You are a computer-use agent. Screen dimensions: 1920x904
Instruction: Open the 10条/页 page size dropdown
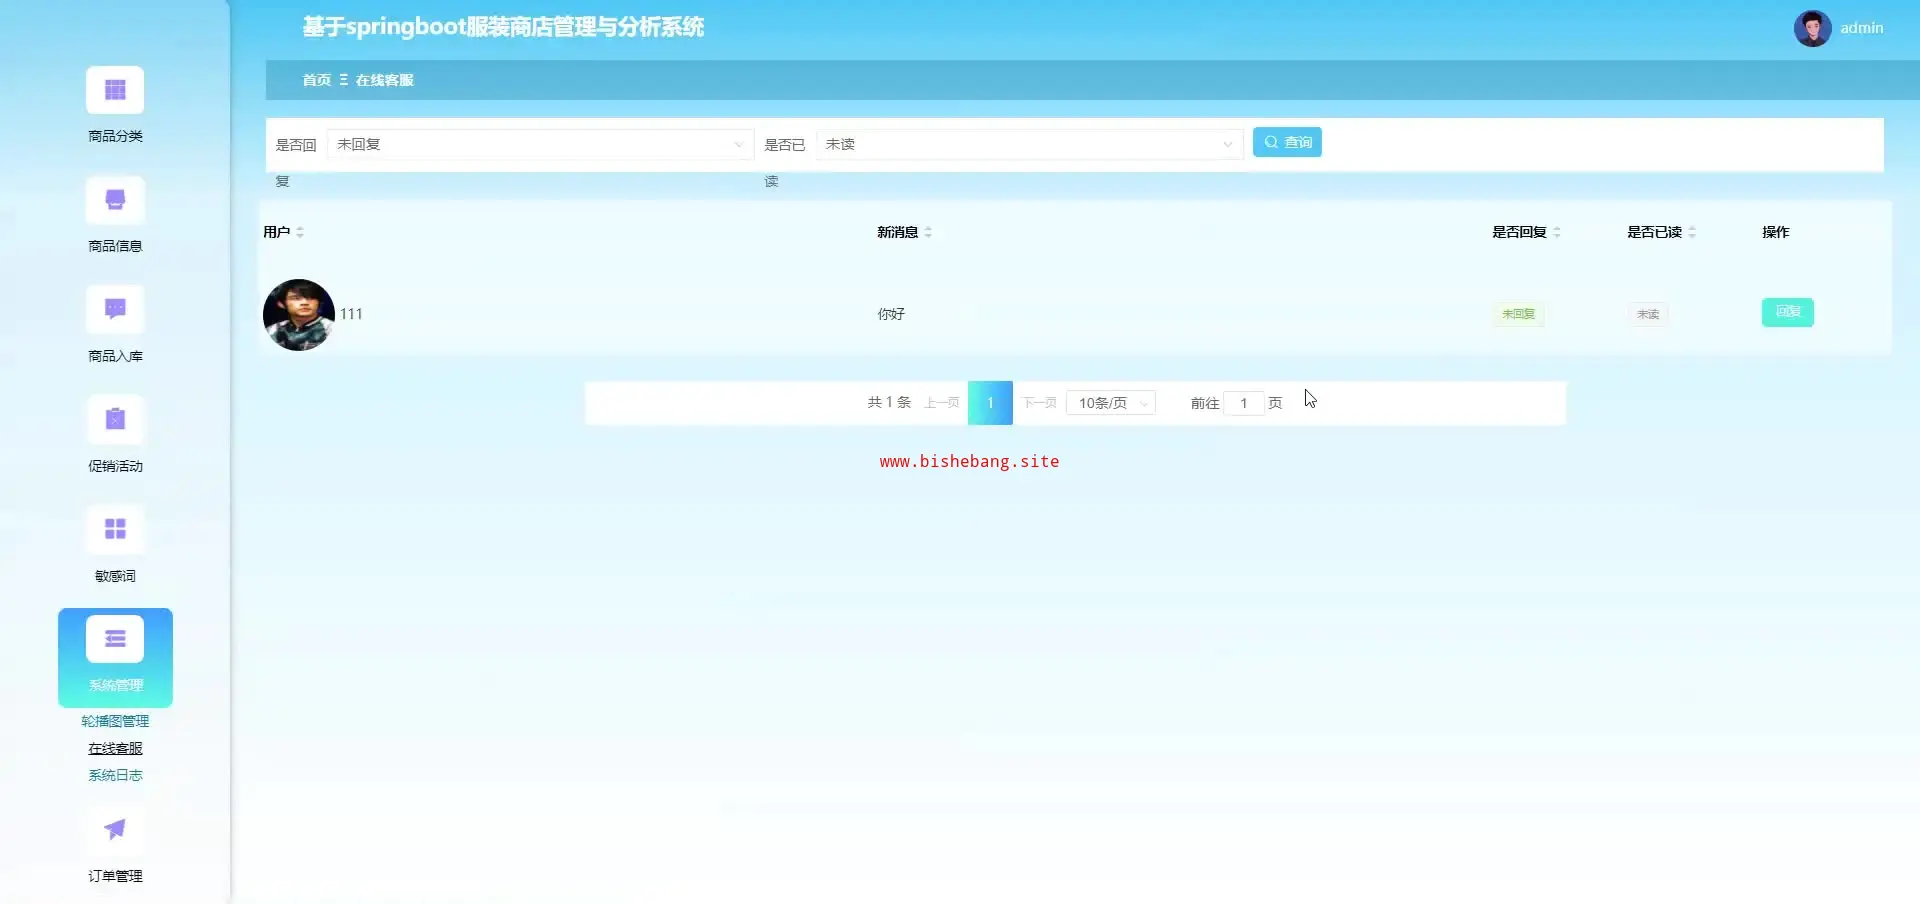click(1111, 403)
